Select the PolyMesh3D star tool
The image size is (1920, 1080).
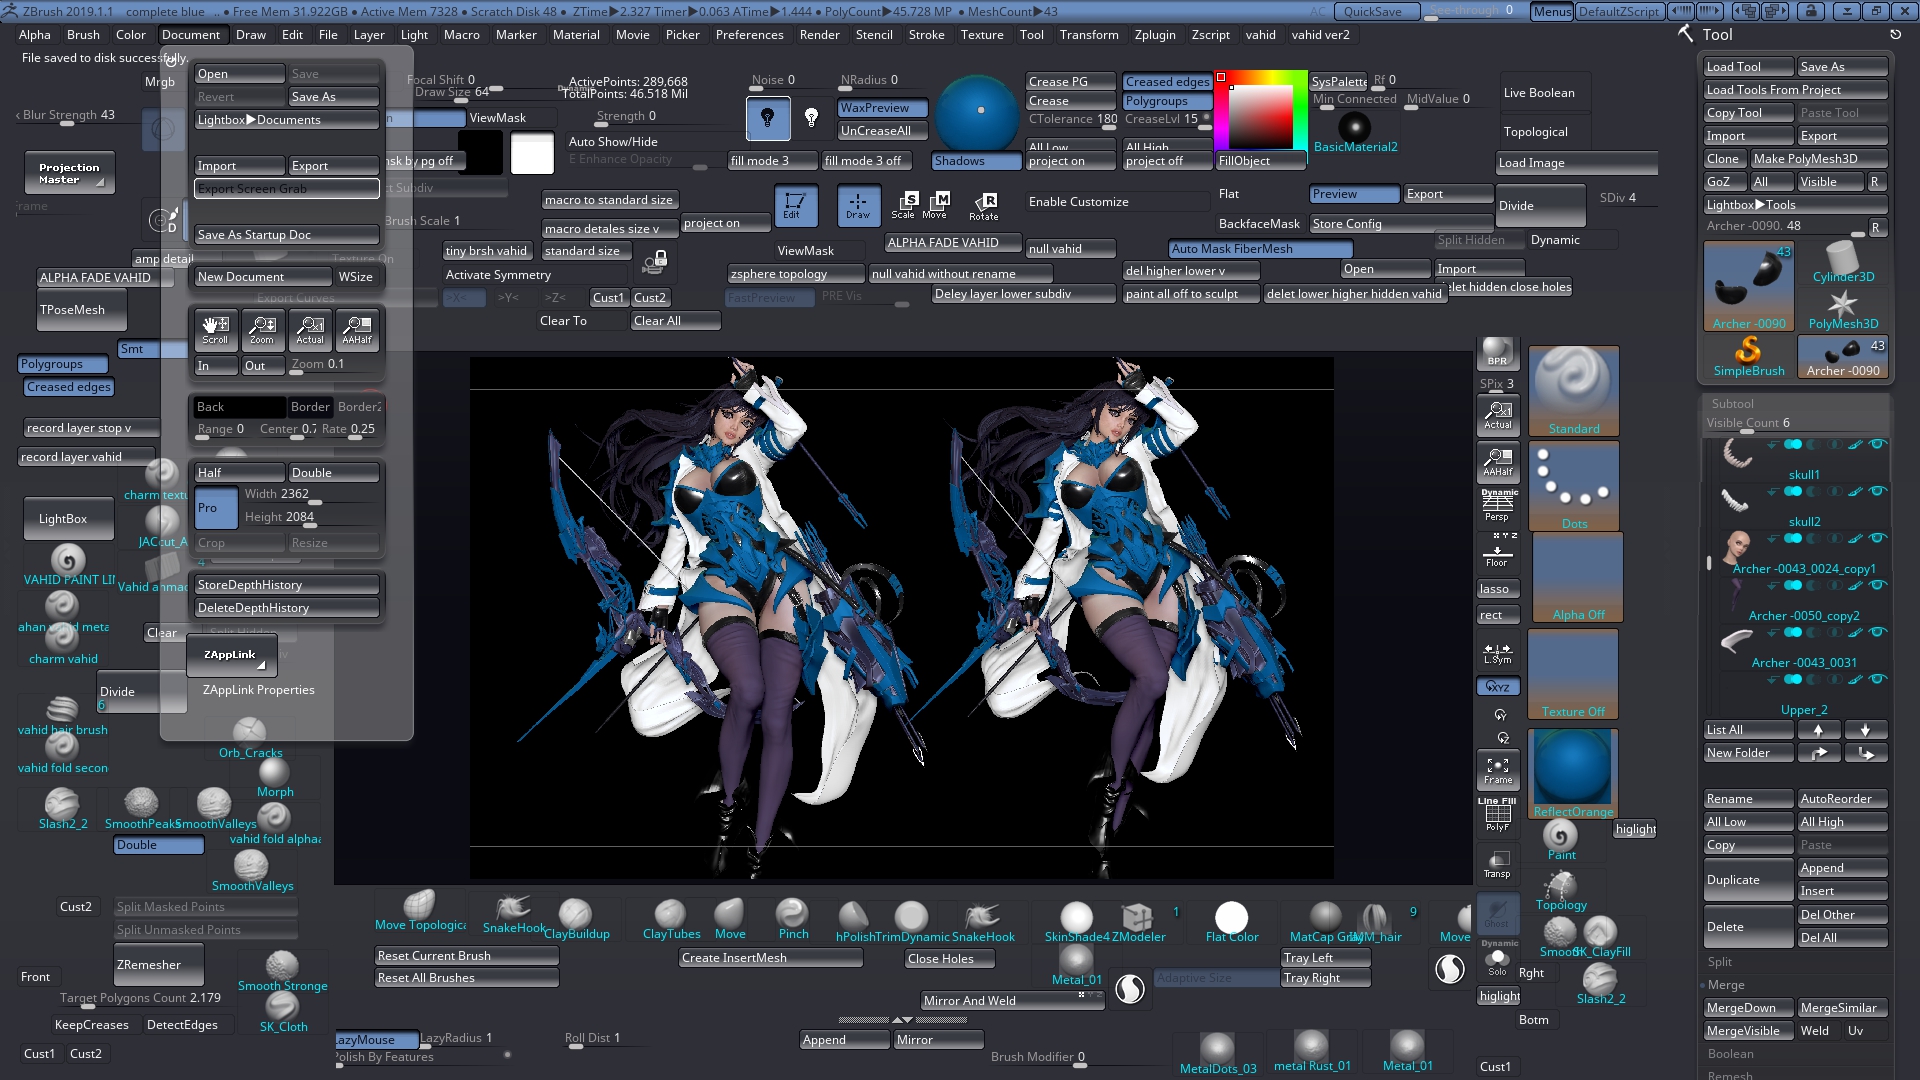pos(1843,309)
